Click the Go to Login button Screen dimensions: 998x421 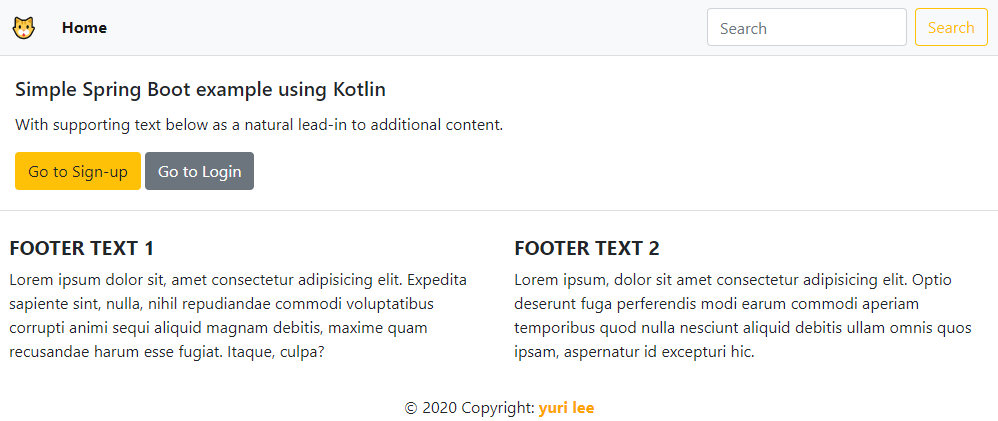(199, 171)
